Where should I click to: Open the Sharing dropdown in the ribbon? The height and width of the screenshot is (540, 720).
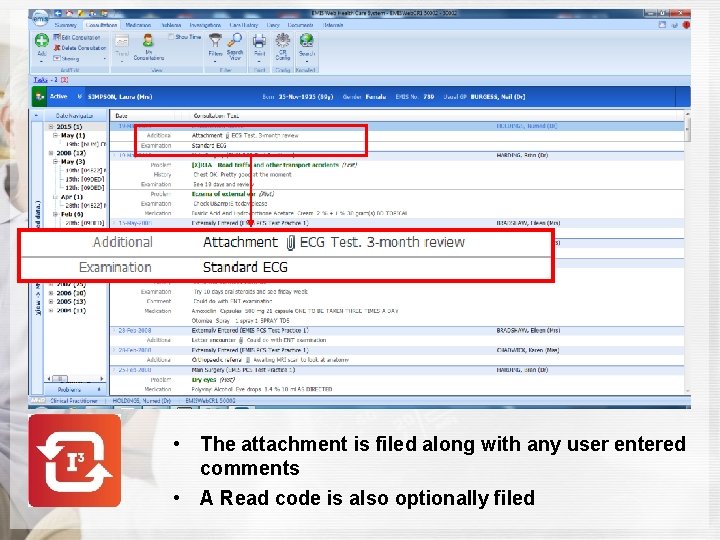79,58
